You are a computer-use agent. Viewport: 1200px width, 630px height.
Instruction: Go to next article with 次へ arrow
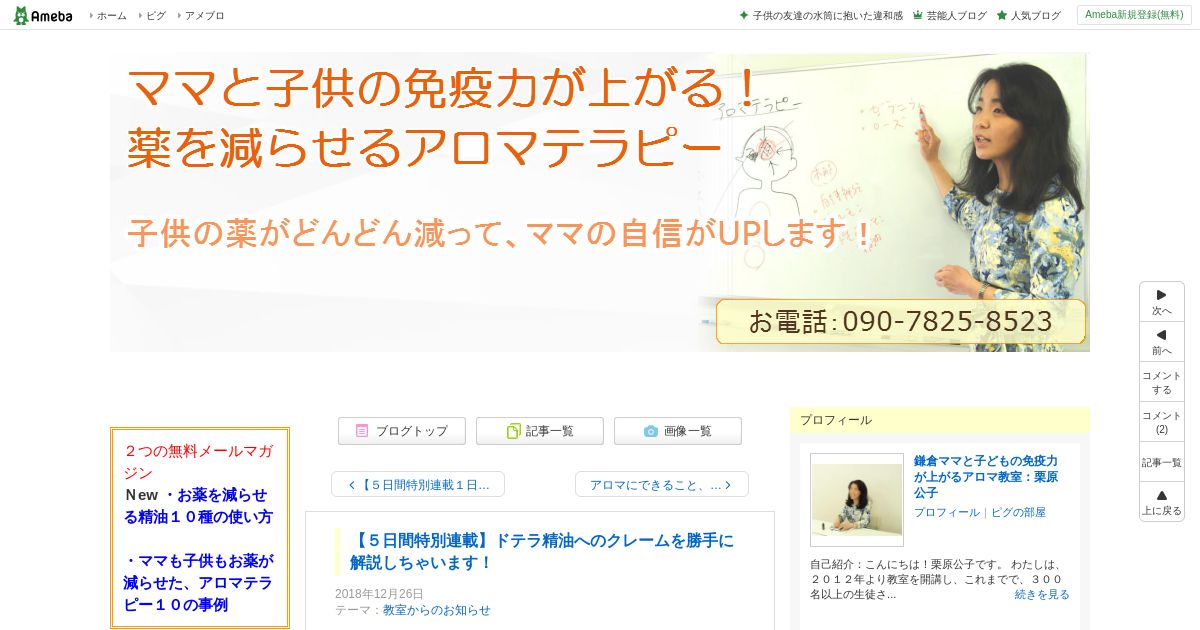pos(1162,302)
